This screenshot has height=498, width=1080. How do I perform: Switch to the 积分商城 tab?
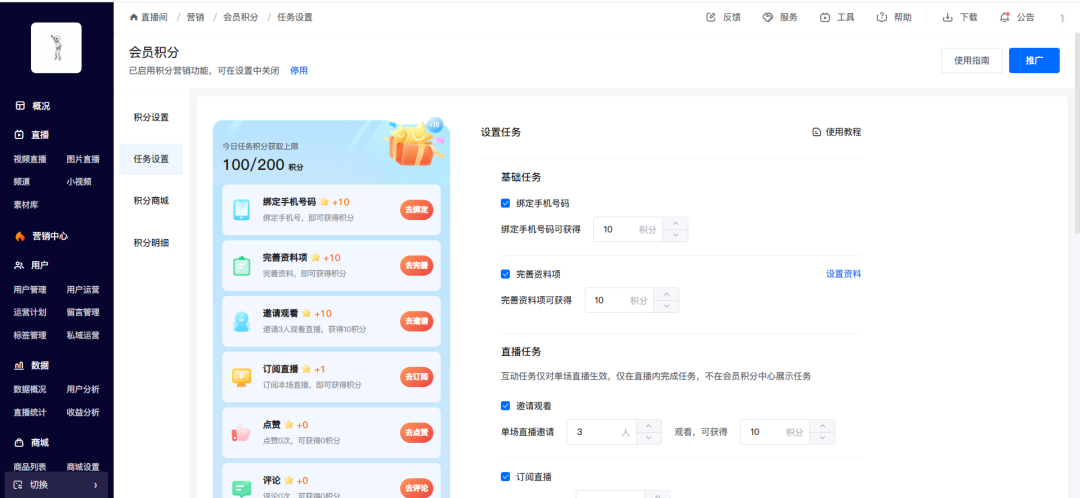(x=151, y=201)
